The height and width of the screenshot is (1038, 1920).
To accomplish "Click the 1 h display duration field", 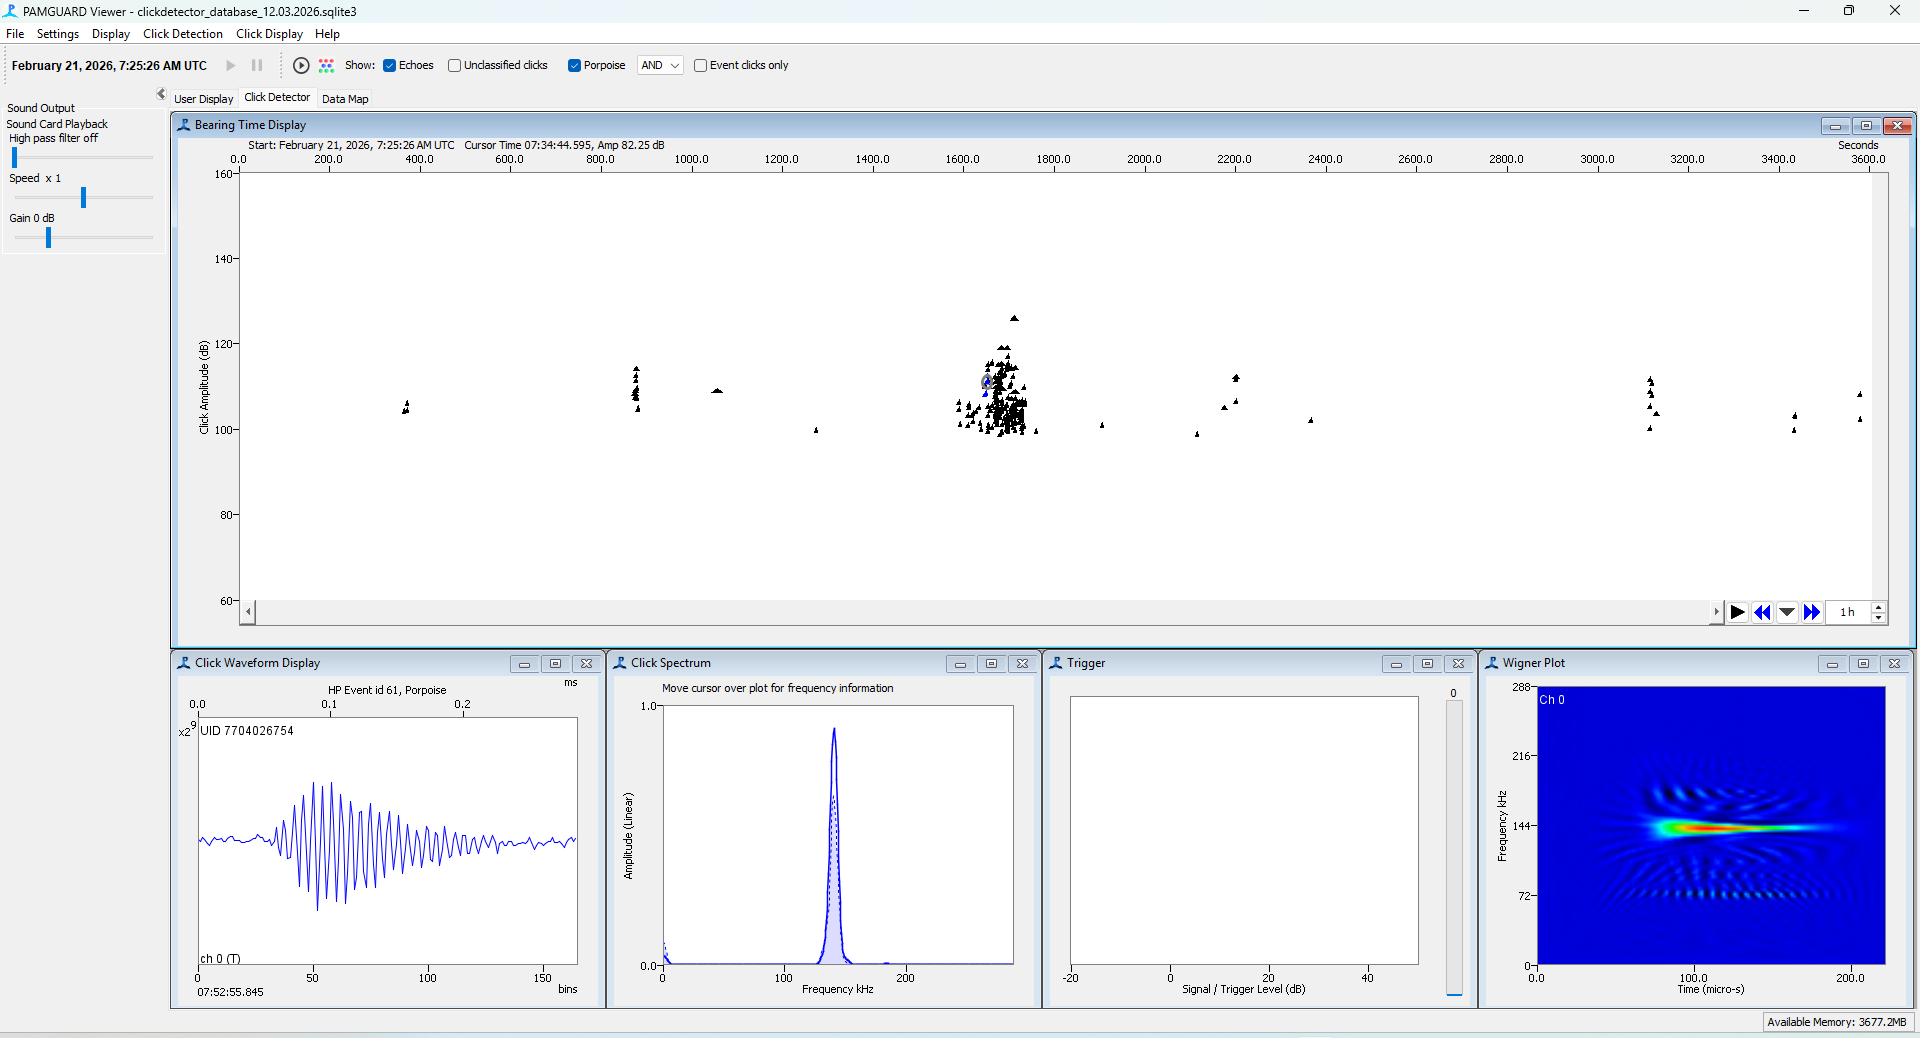I will click(x=1848, y=612).
